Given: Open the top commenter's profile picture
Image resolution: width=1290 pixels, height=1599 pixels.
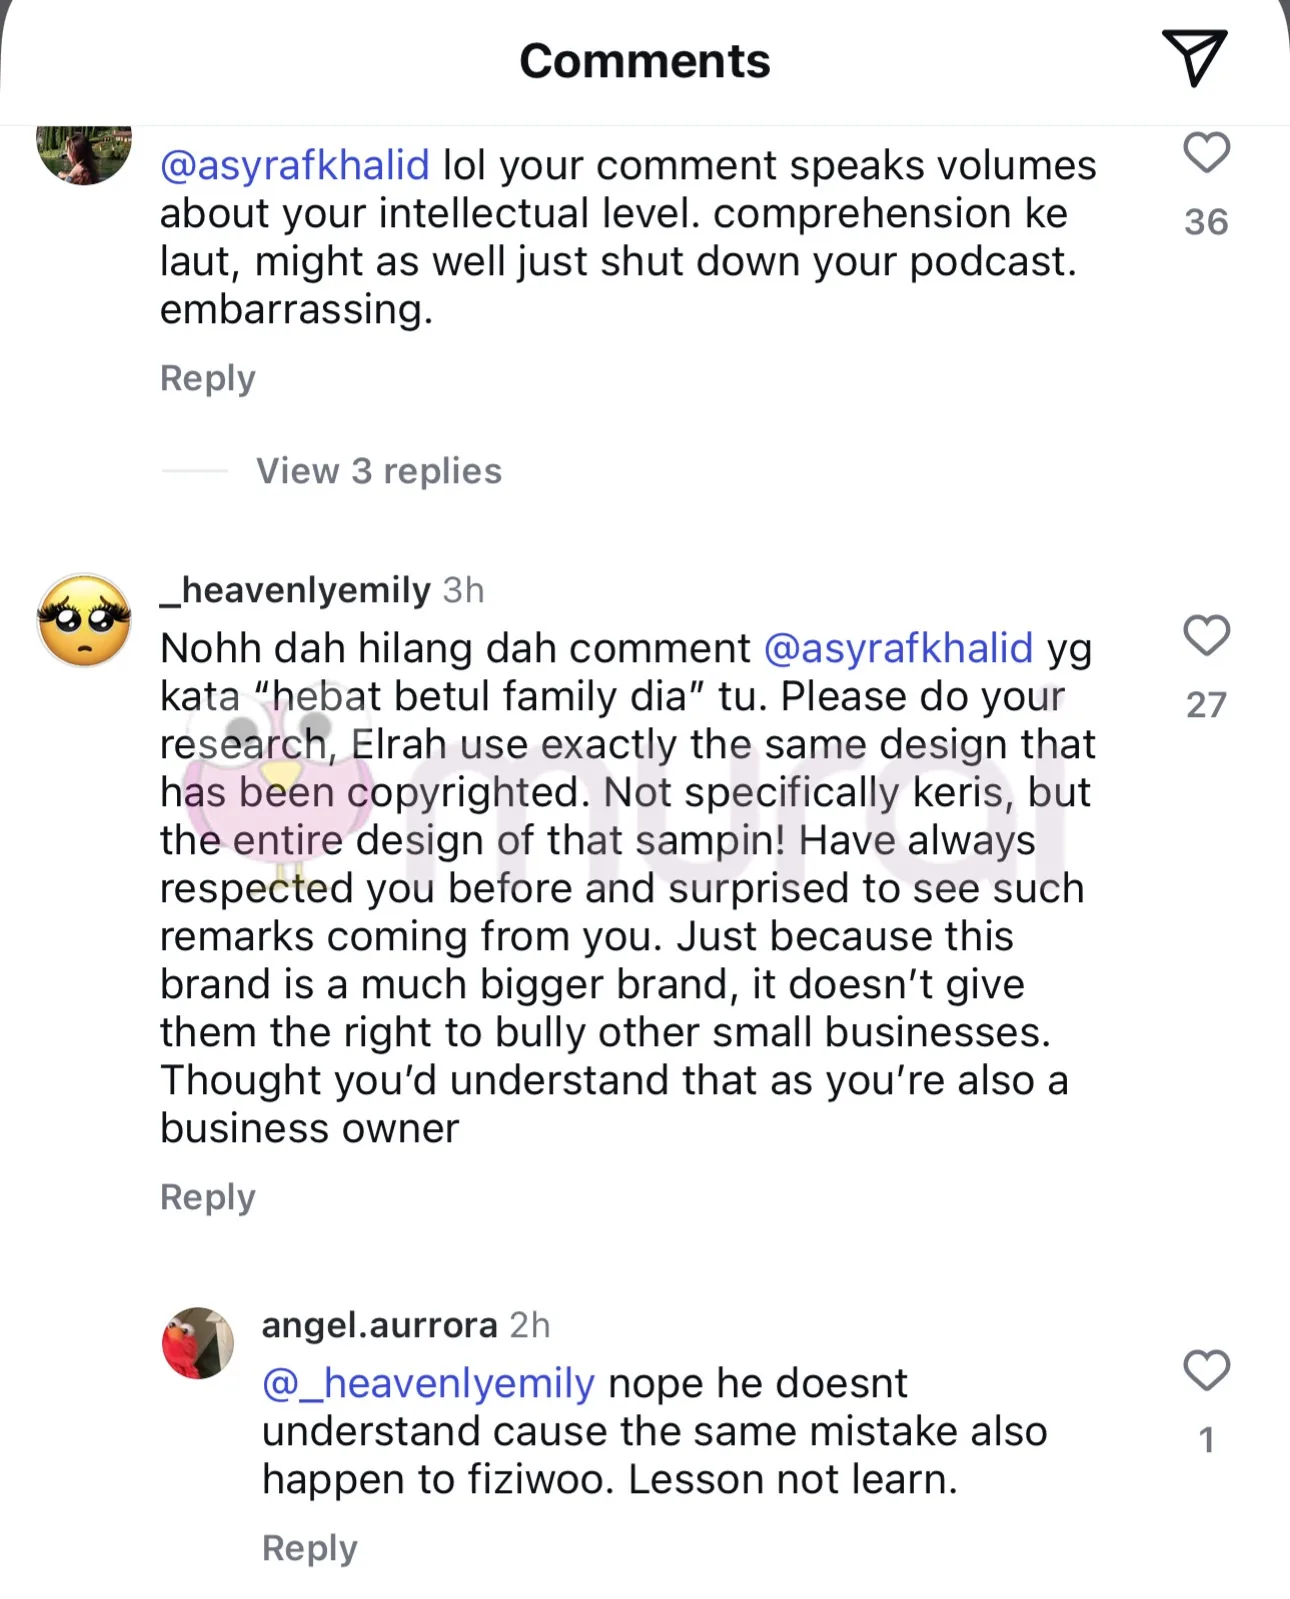Looking at the screenshot, I should click(84, 150).
